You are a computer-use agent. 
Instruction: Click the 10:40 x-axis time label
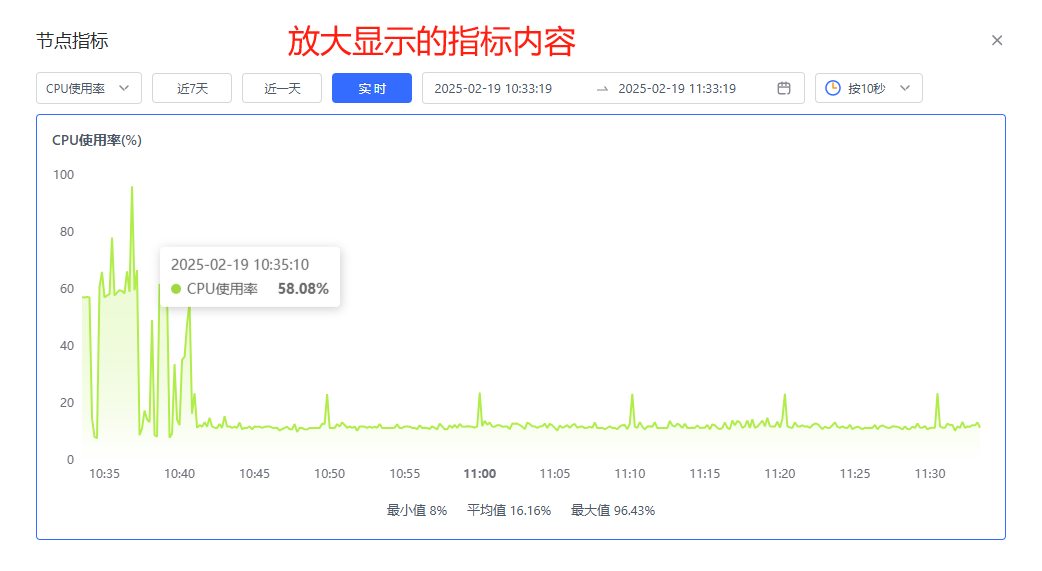(179, 474)
